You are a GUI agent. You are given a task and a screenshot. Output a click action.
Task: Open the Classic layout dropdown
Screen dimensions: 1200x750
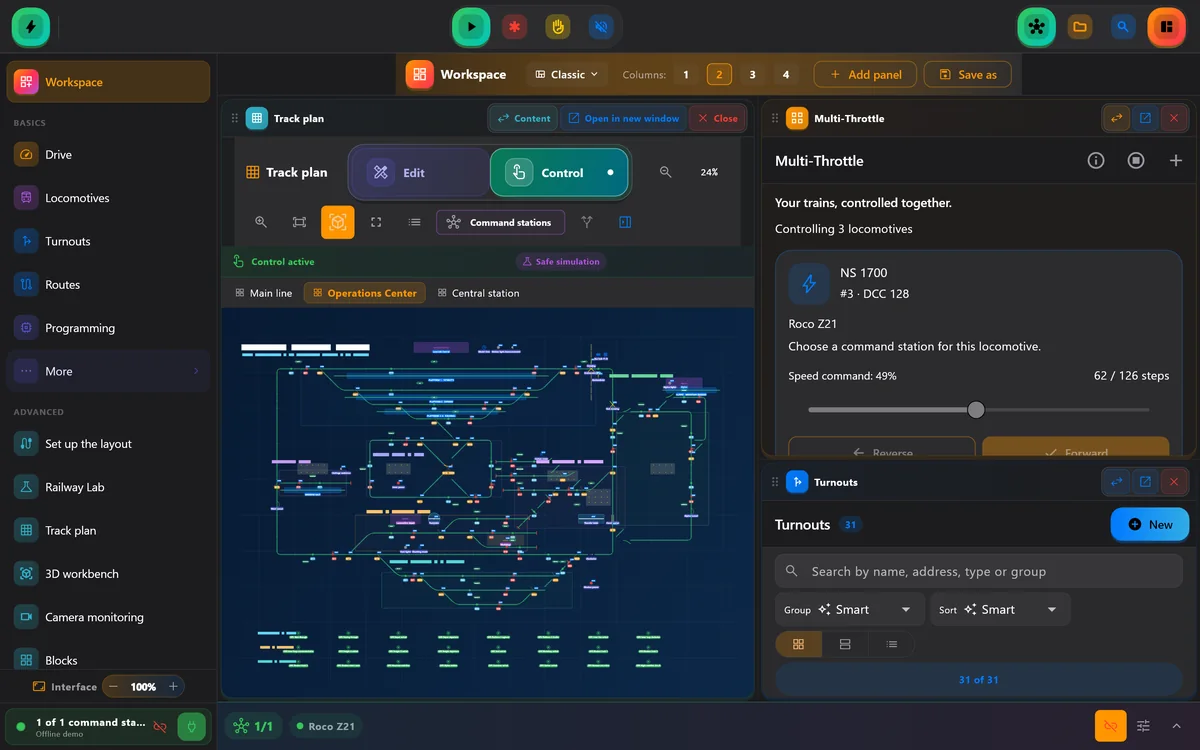[x=567, y=74]
